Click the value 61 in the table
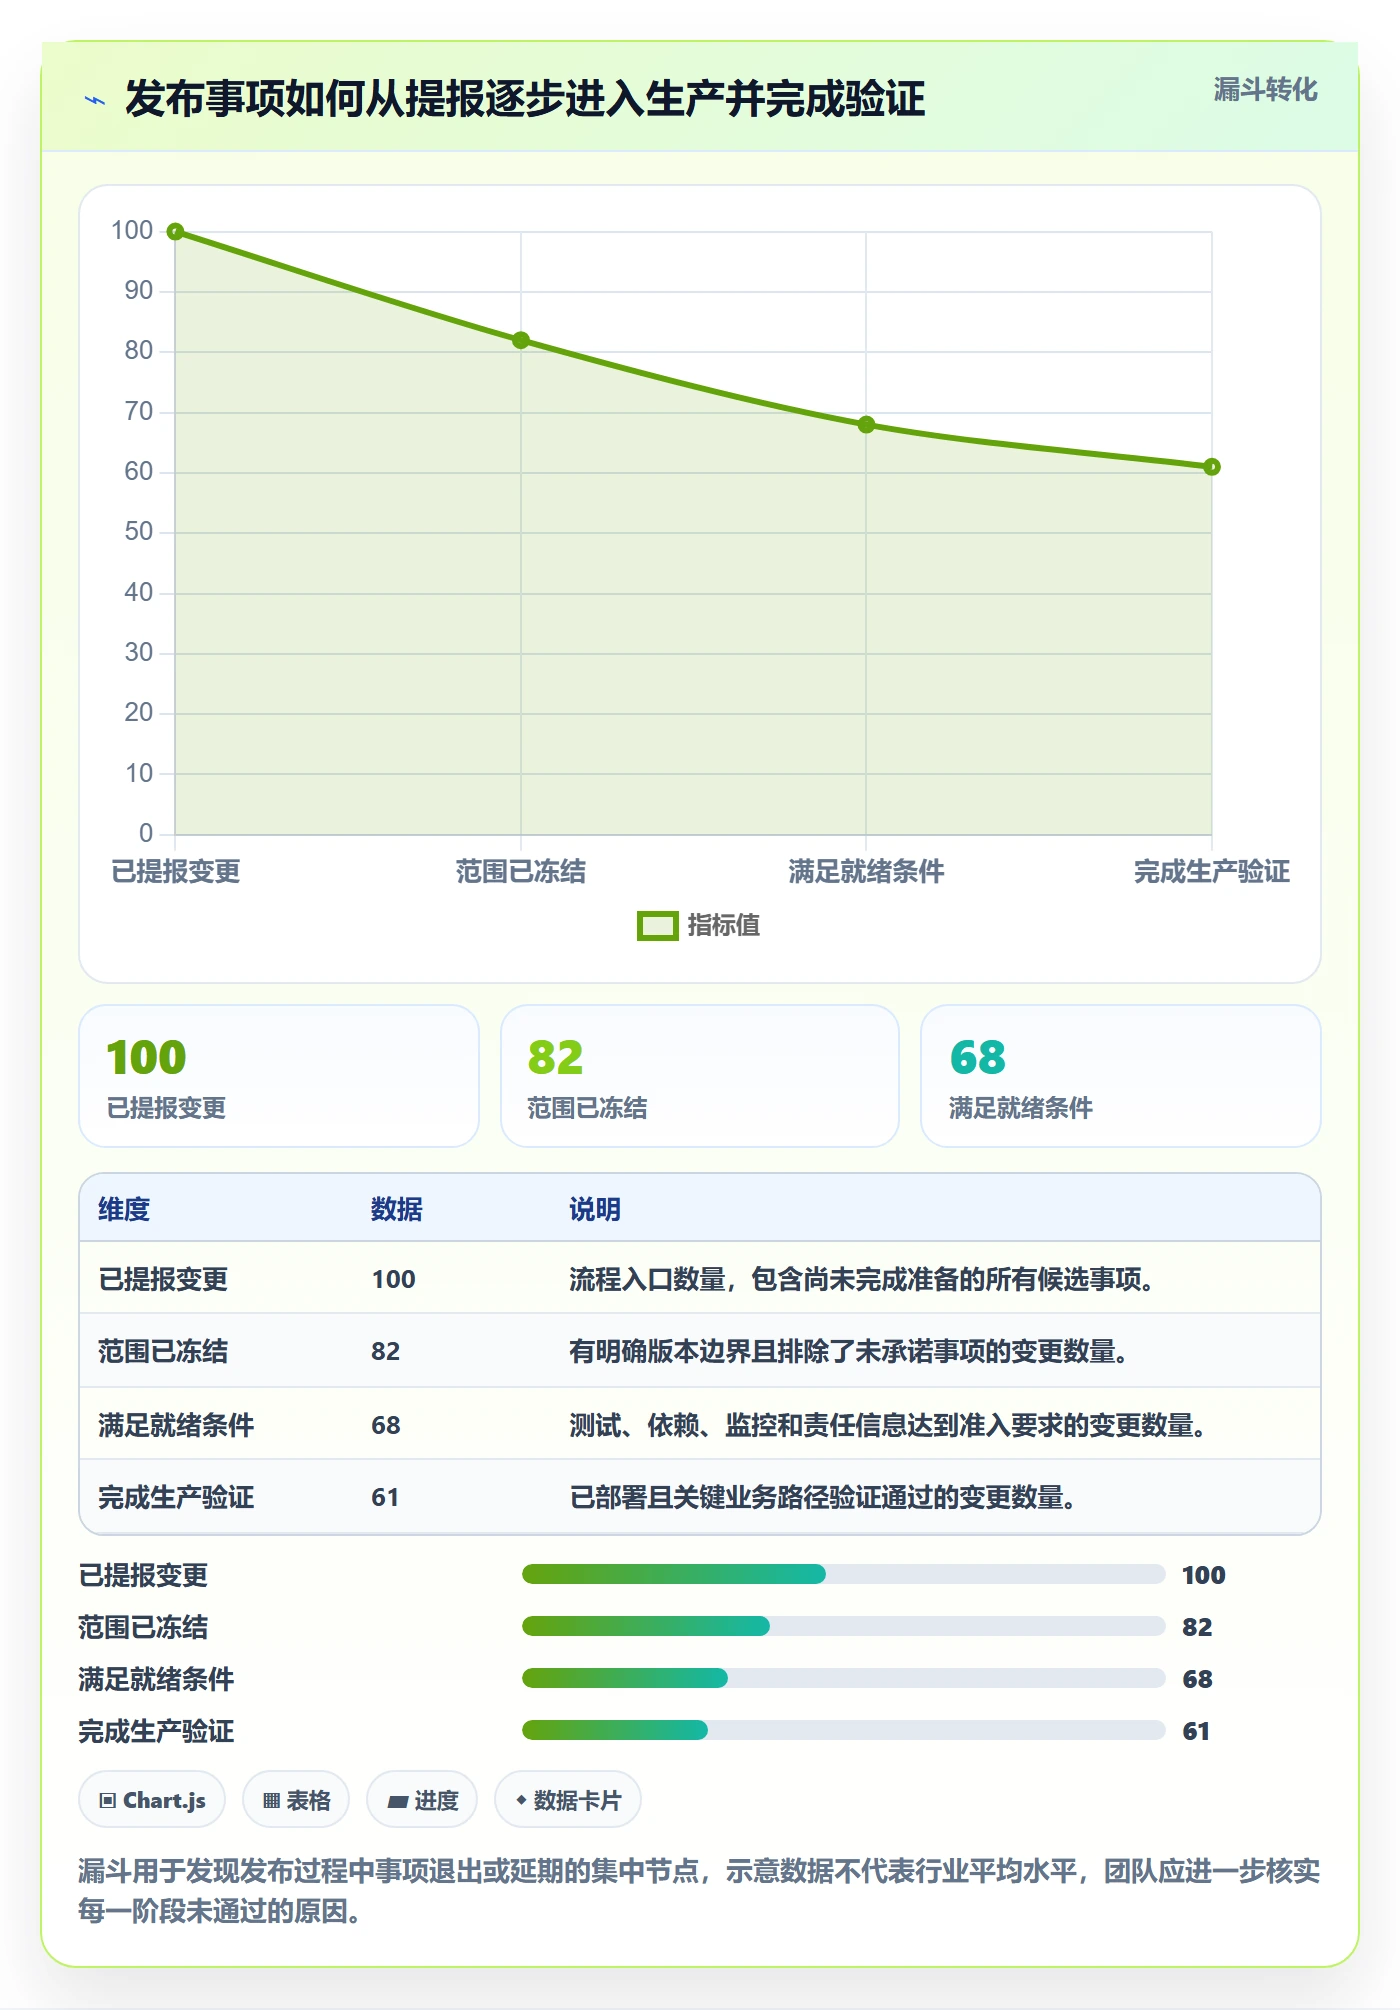Image resolution: width=1400 pixels, height=2010 pixels. [x=385, y=1497]
